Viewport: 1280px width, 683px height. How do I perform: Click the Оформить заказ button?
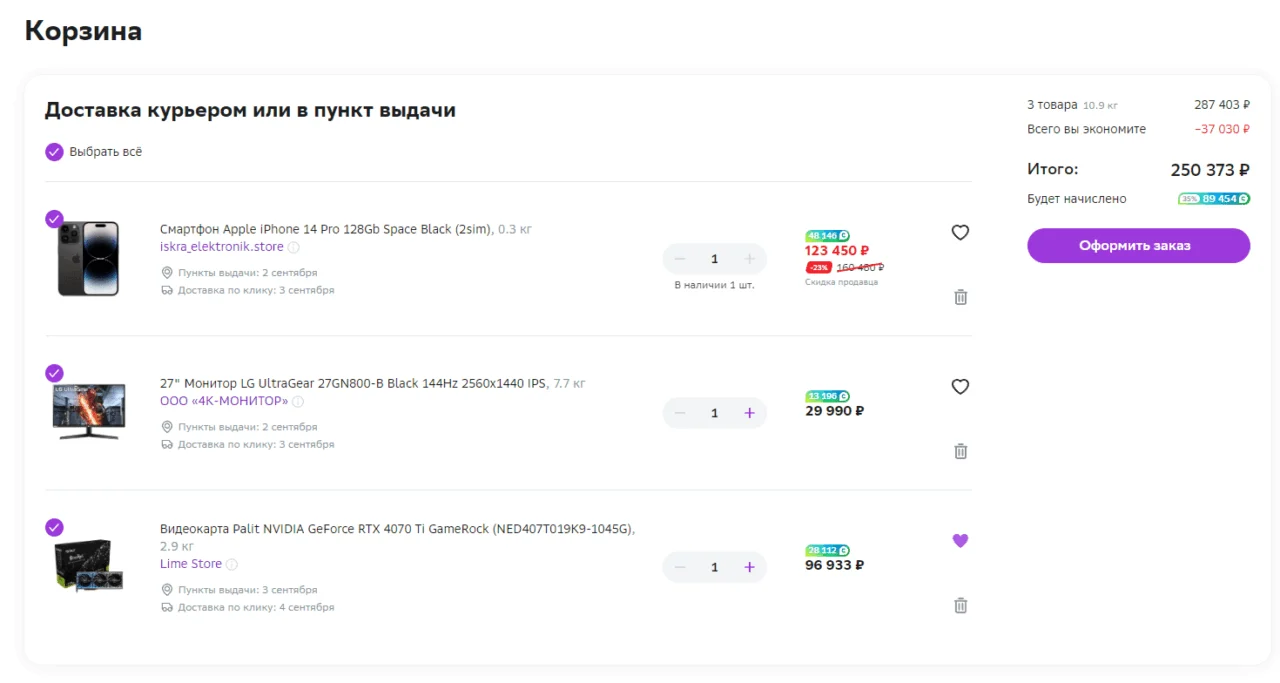[1138, 246]
